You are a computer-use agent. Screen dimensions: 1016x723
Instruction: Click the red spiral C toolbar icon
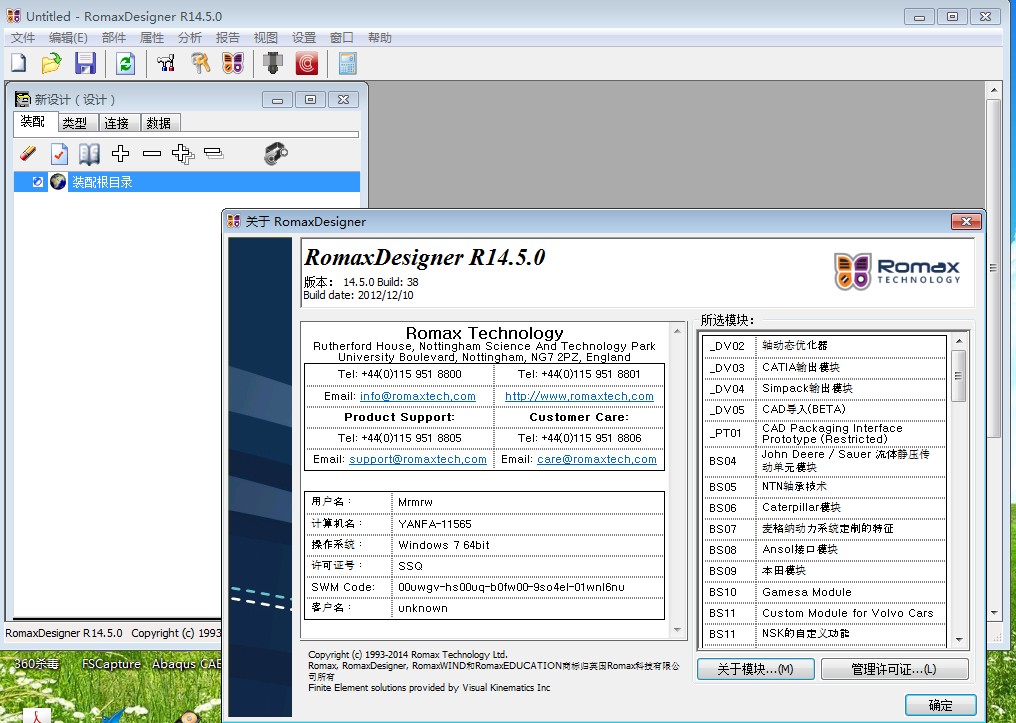pyautogui.click(x=306, y=63)
